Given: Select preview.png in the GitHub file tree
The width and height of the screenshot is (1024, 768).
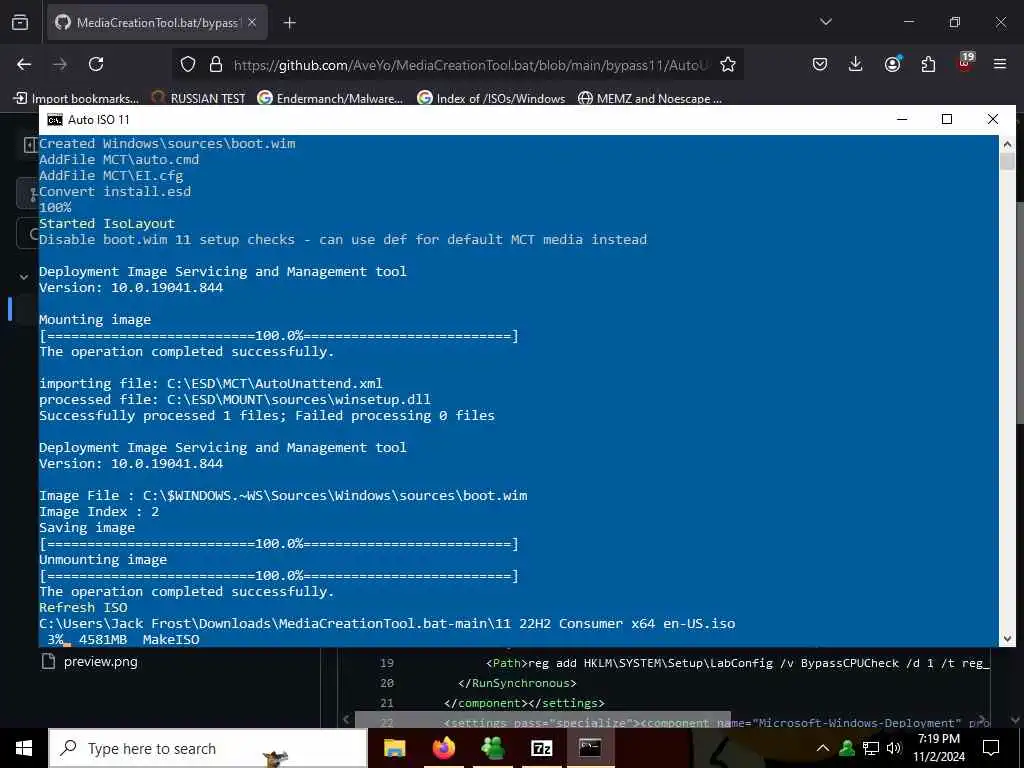Looking at the screenshot, I should pos(101,662).
